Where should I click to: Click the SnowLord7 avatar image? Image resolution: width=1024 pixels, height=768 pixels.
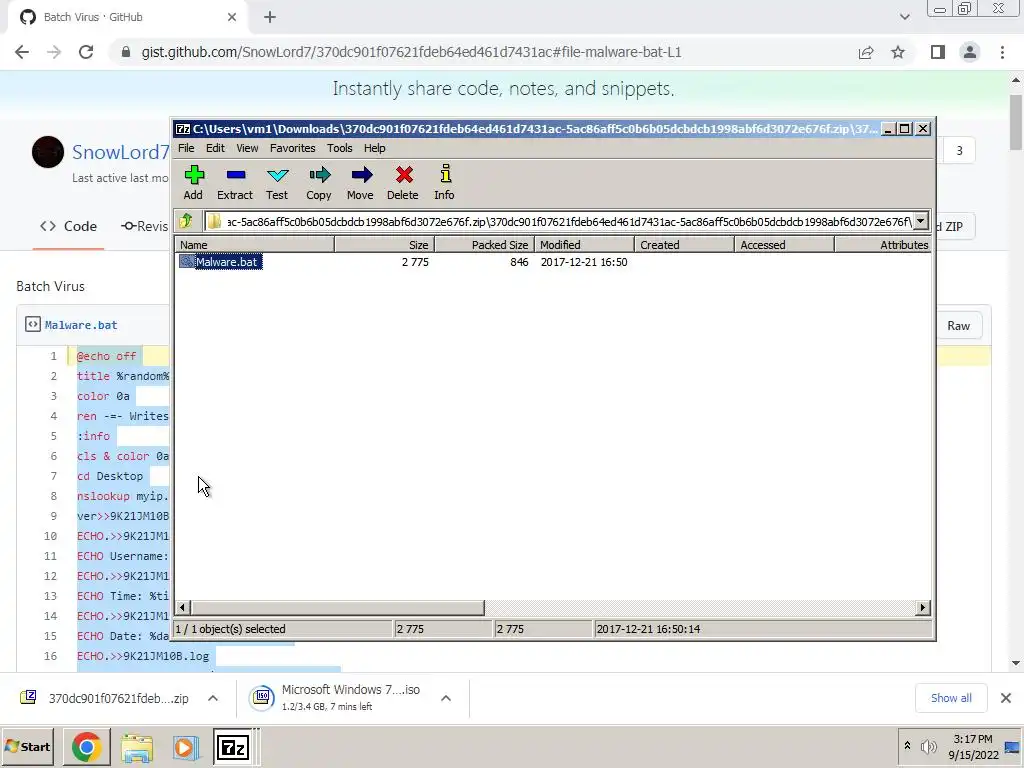[x=48, y=152]
